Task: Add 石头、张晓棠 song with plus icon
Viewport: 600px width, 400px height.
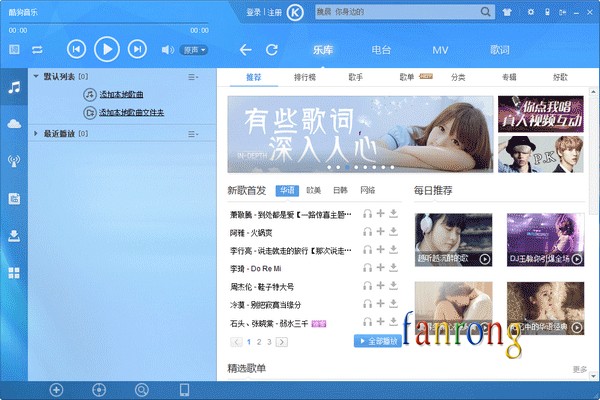Action: click(x=380, y=321)
